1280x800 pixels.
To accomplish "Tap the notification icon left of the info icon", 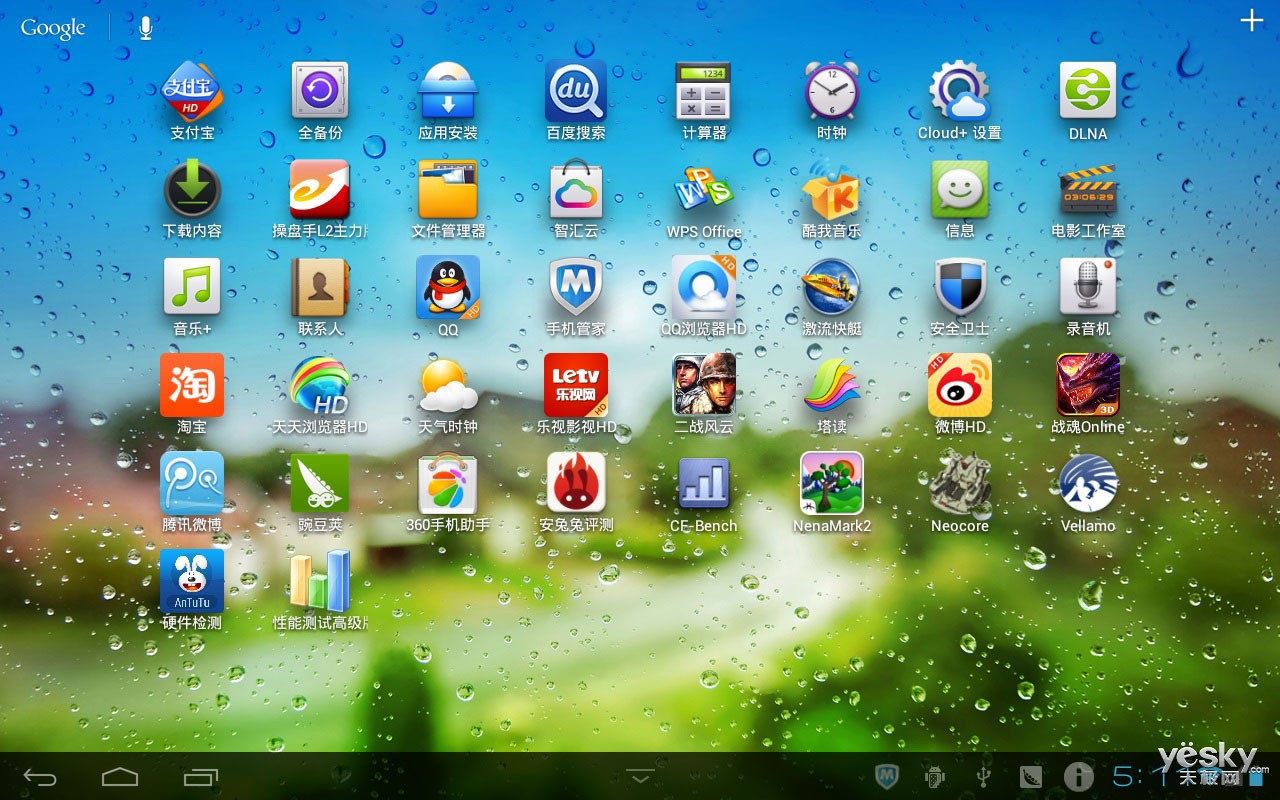I will coord(1030,777).
